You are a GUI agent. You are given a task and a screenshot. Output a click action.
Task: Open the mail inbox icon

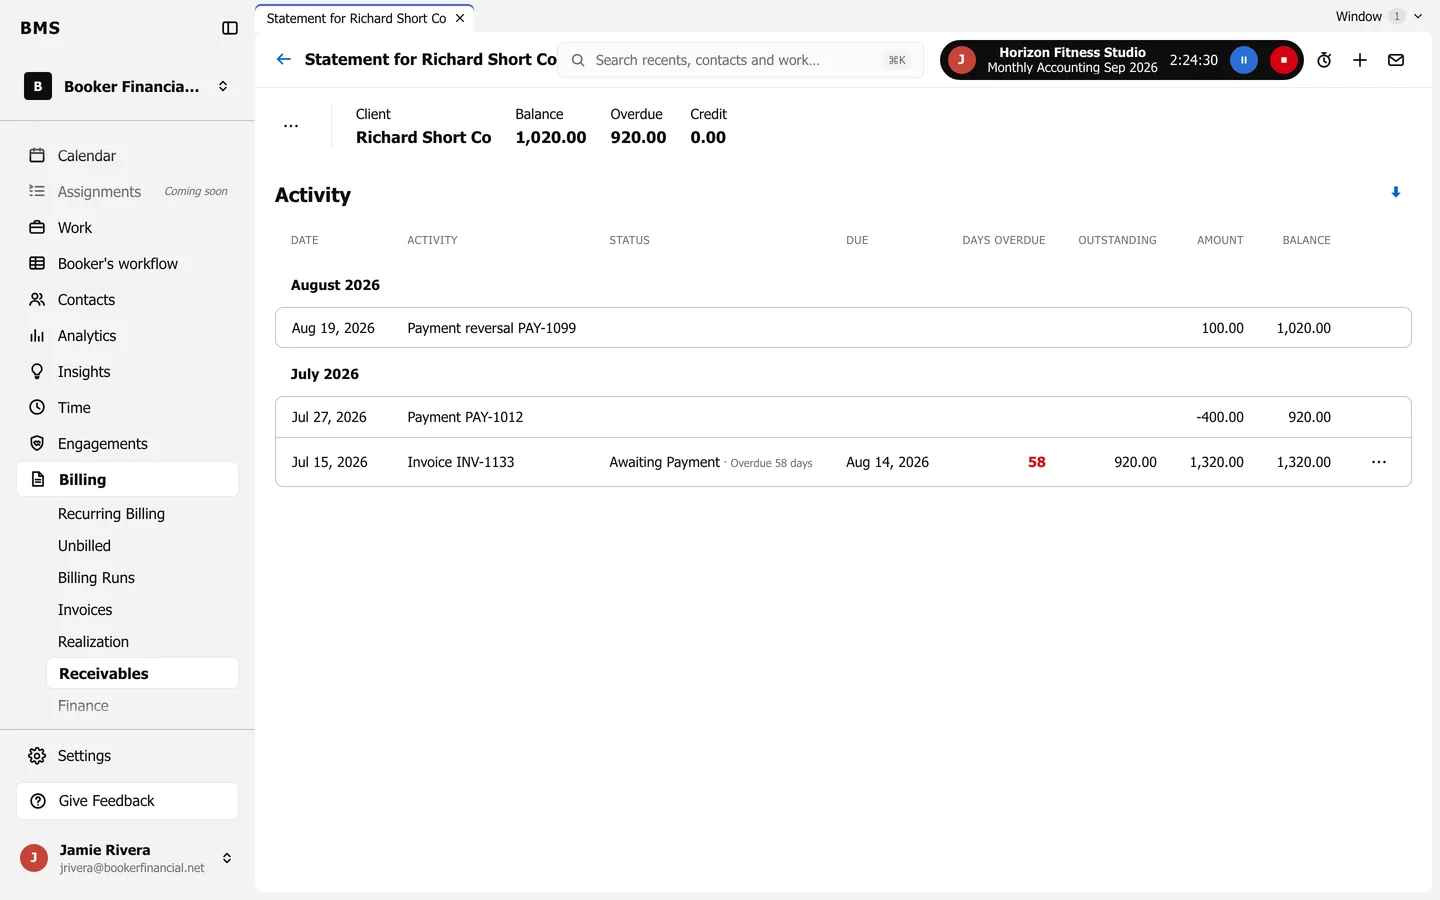(x=1396, y=60)
